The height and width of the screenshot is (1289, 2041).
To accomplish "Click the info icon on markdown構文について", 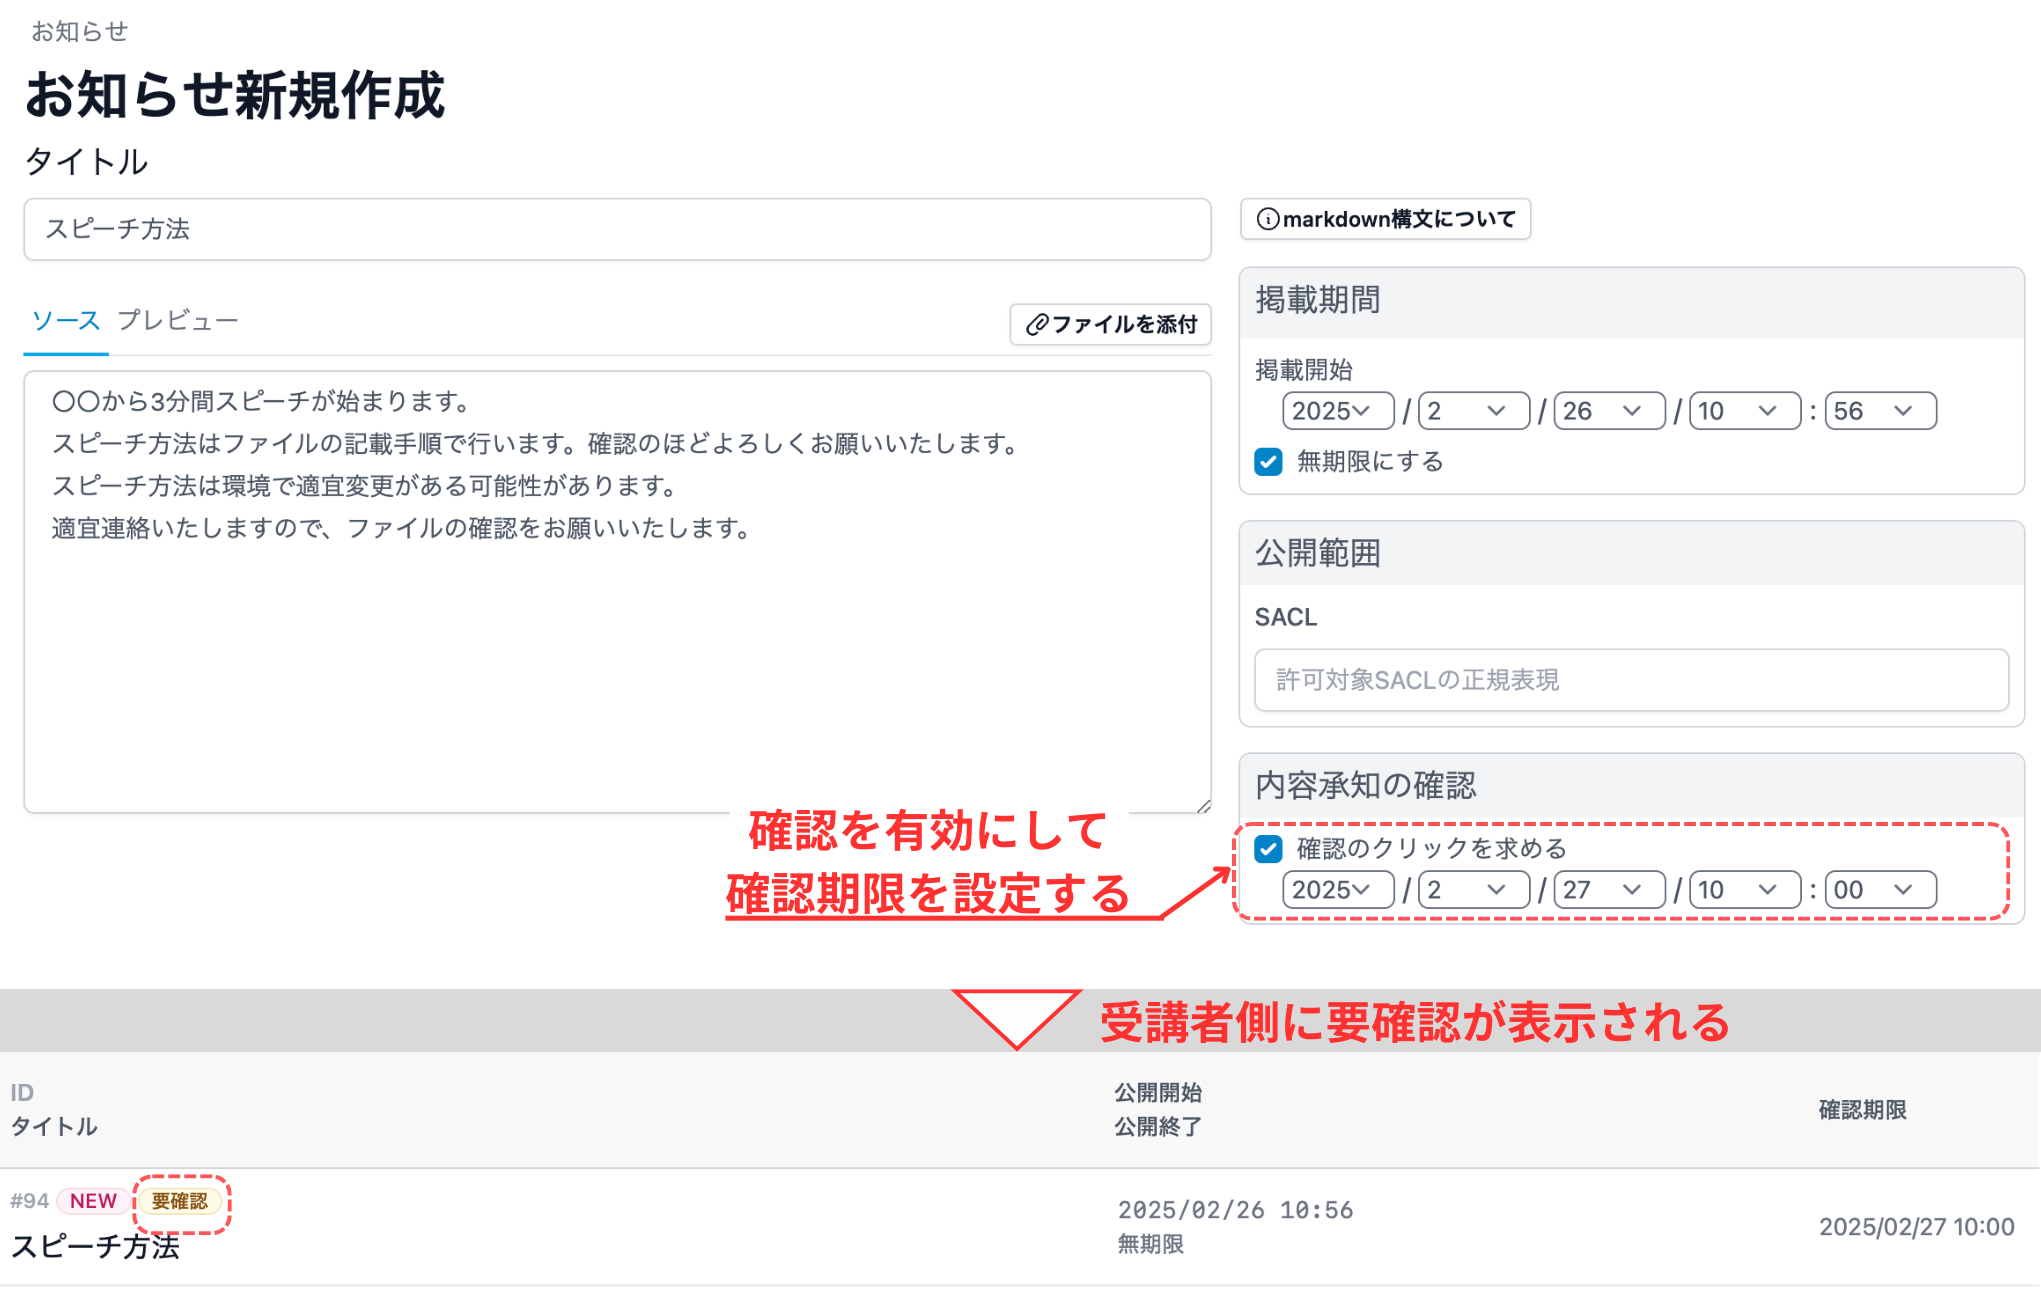I will point(1270,219).
